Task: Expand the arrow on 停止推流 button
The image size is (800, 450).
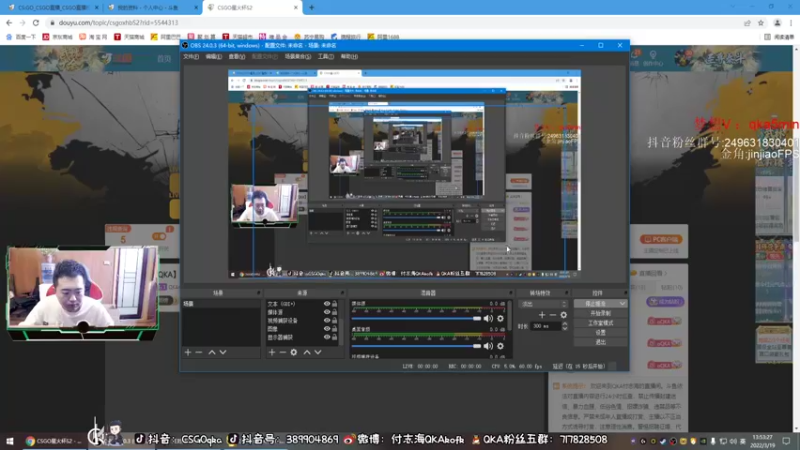Action: [622, 304]
